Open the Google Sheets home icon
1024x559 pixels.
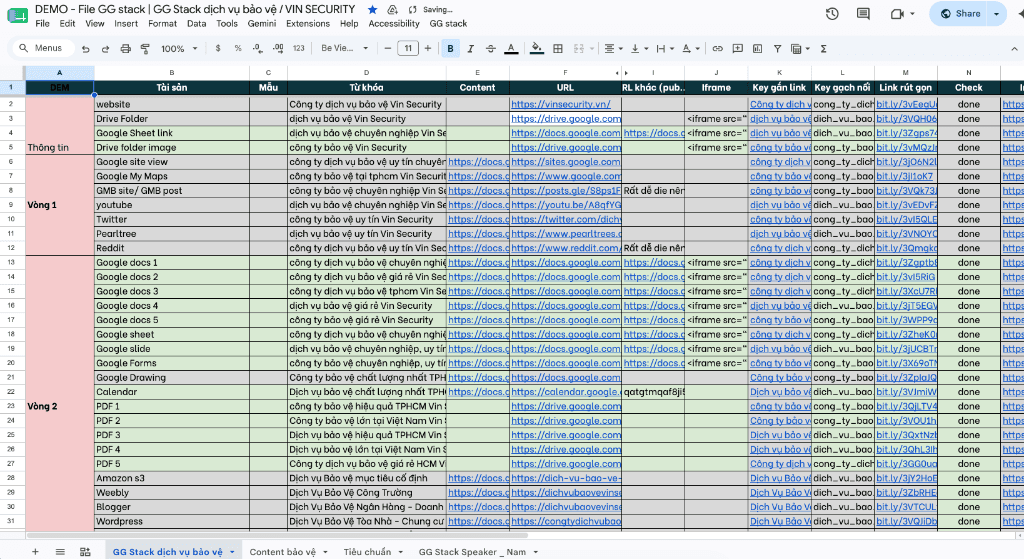[17, 14]
